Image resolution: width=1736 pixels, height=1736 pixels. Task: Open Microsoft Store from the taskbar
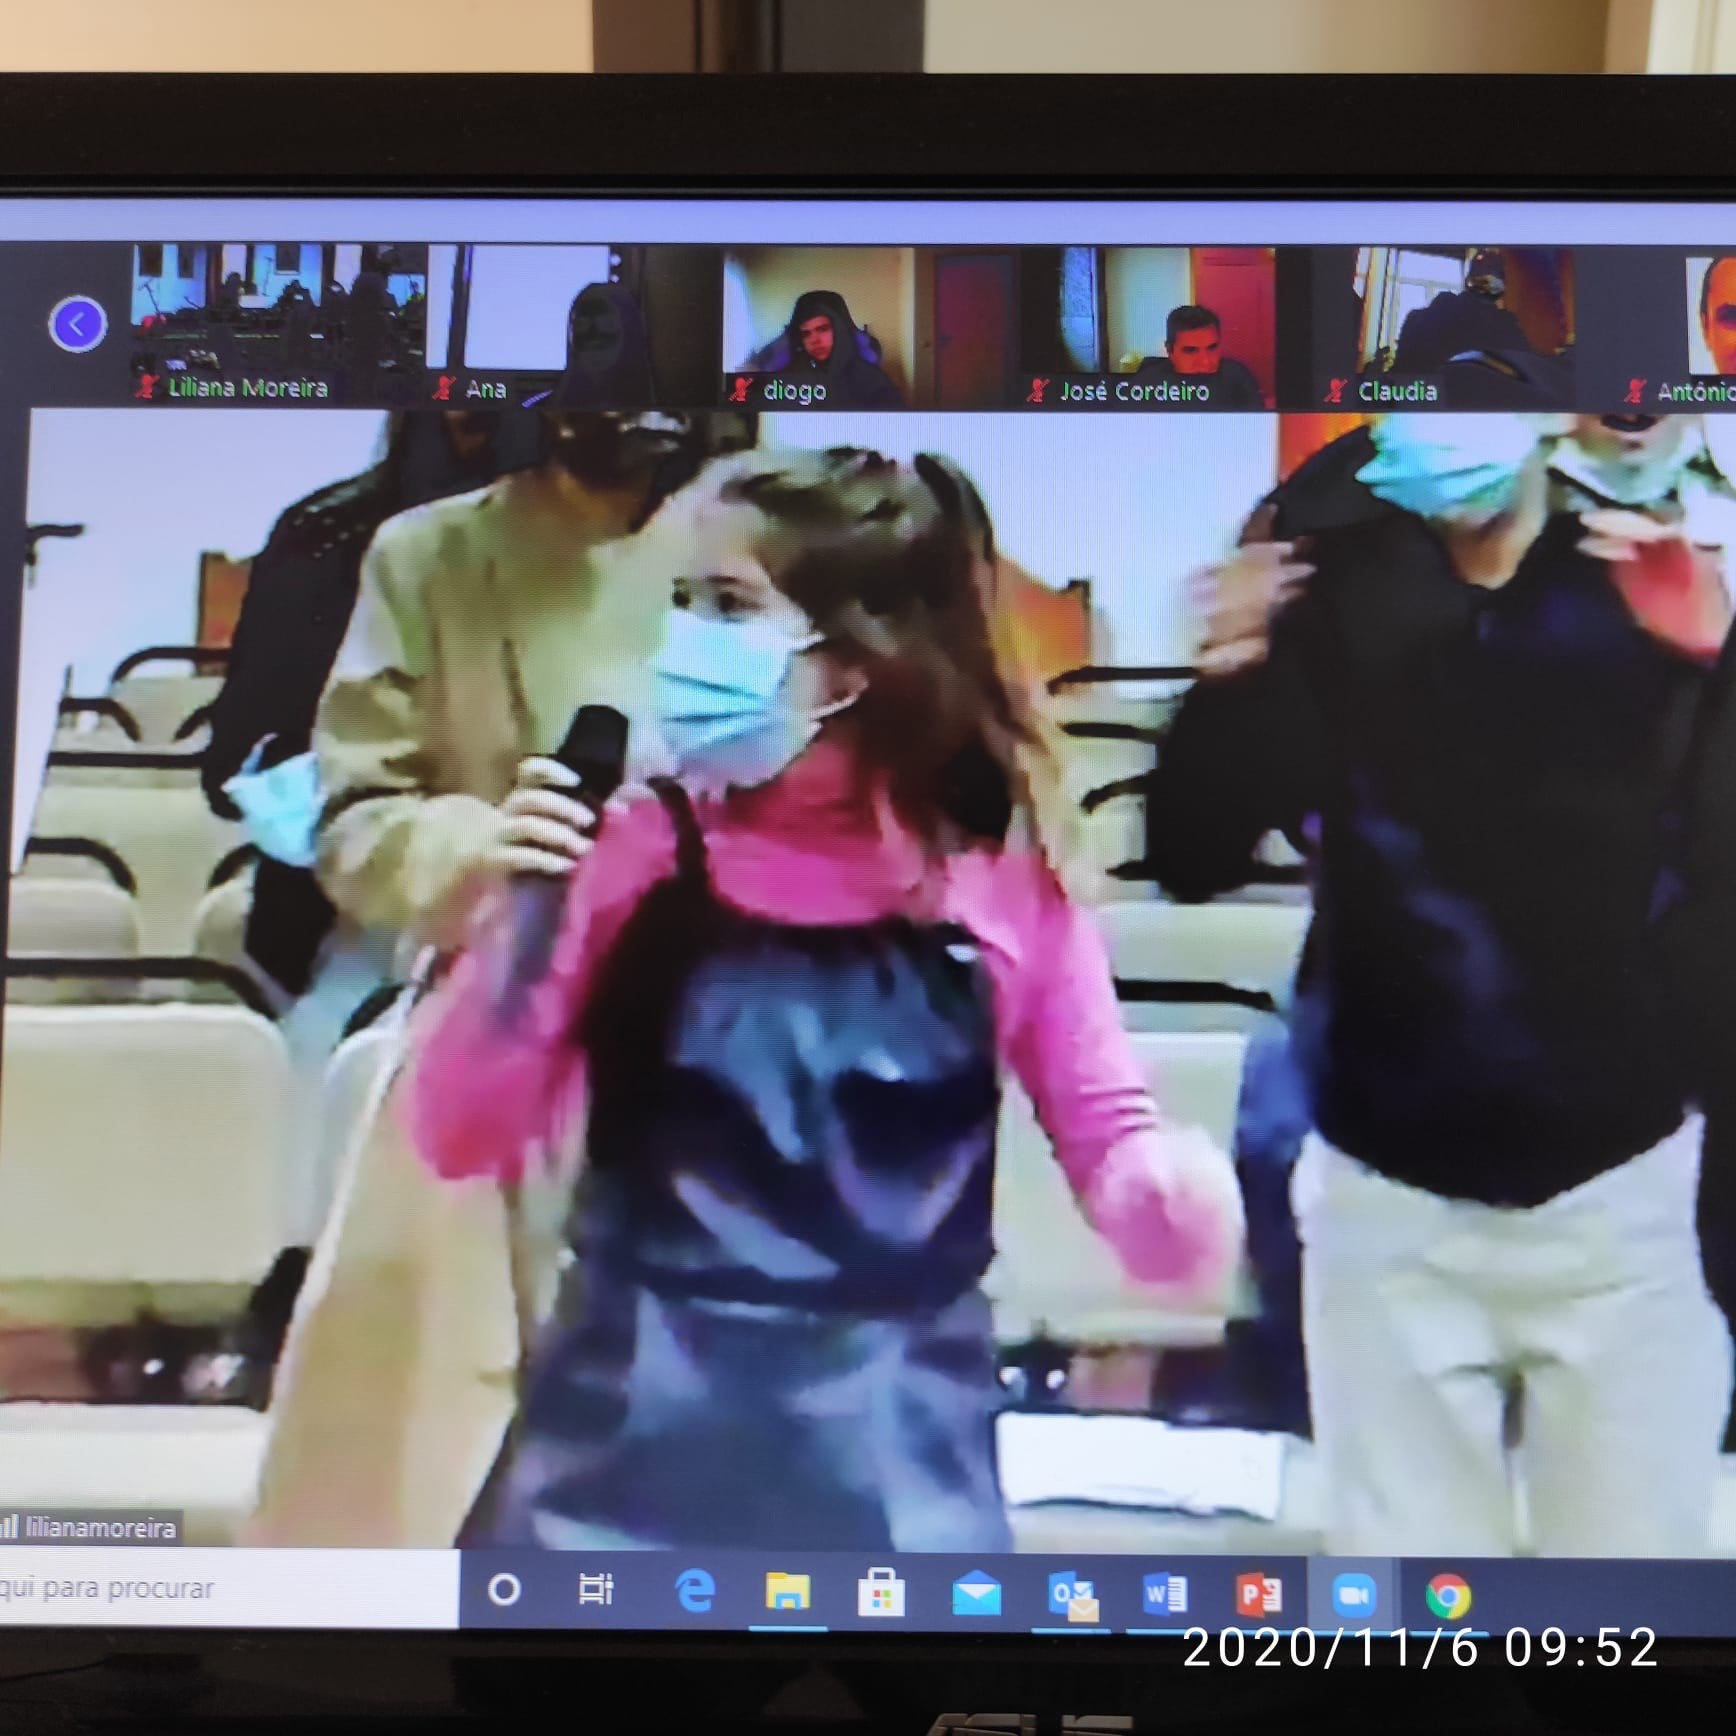pos(881,1592)
